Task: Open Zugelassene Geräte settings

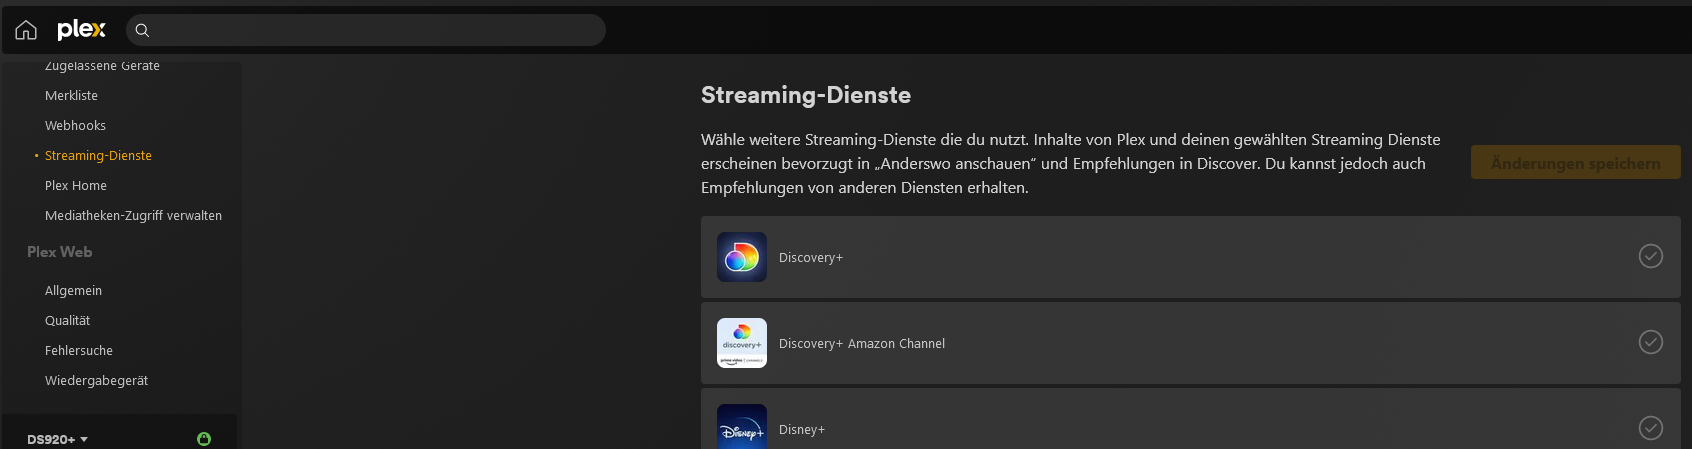Action: [x=102, y=66]
